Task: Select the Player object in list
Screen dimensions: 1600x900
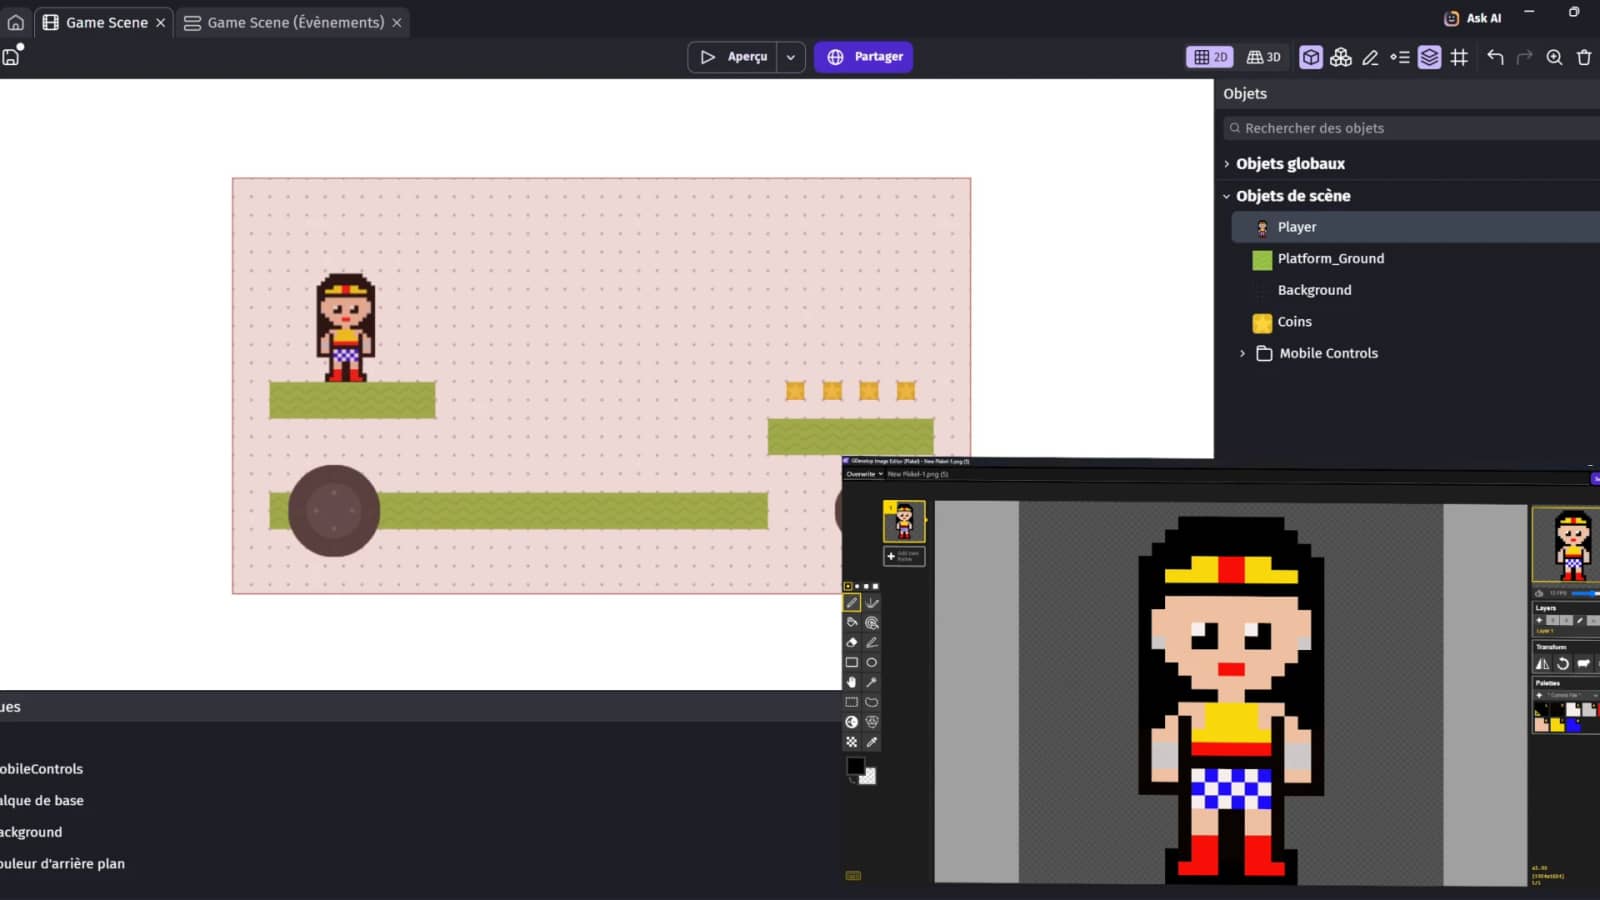Action: pyautogui.click(x=1415, y=227)
